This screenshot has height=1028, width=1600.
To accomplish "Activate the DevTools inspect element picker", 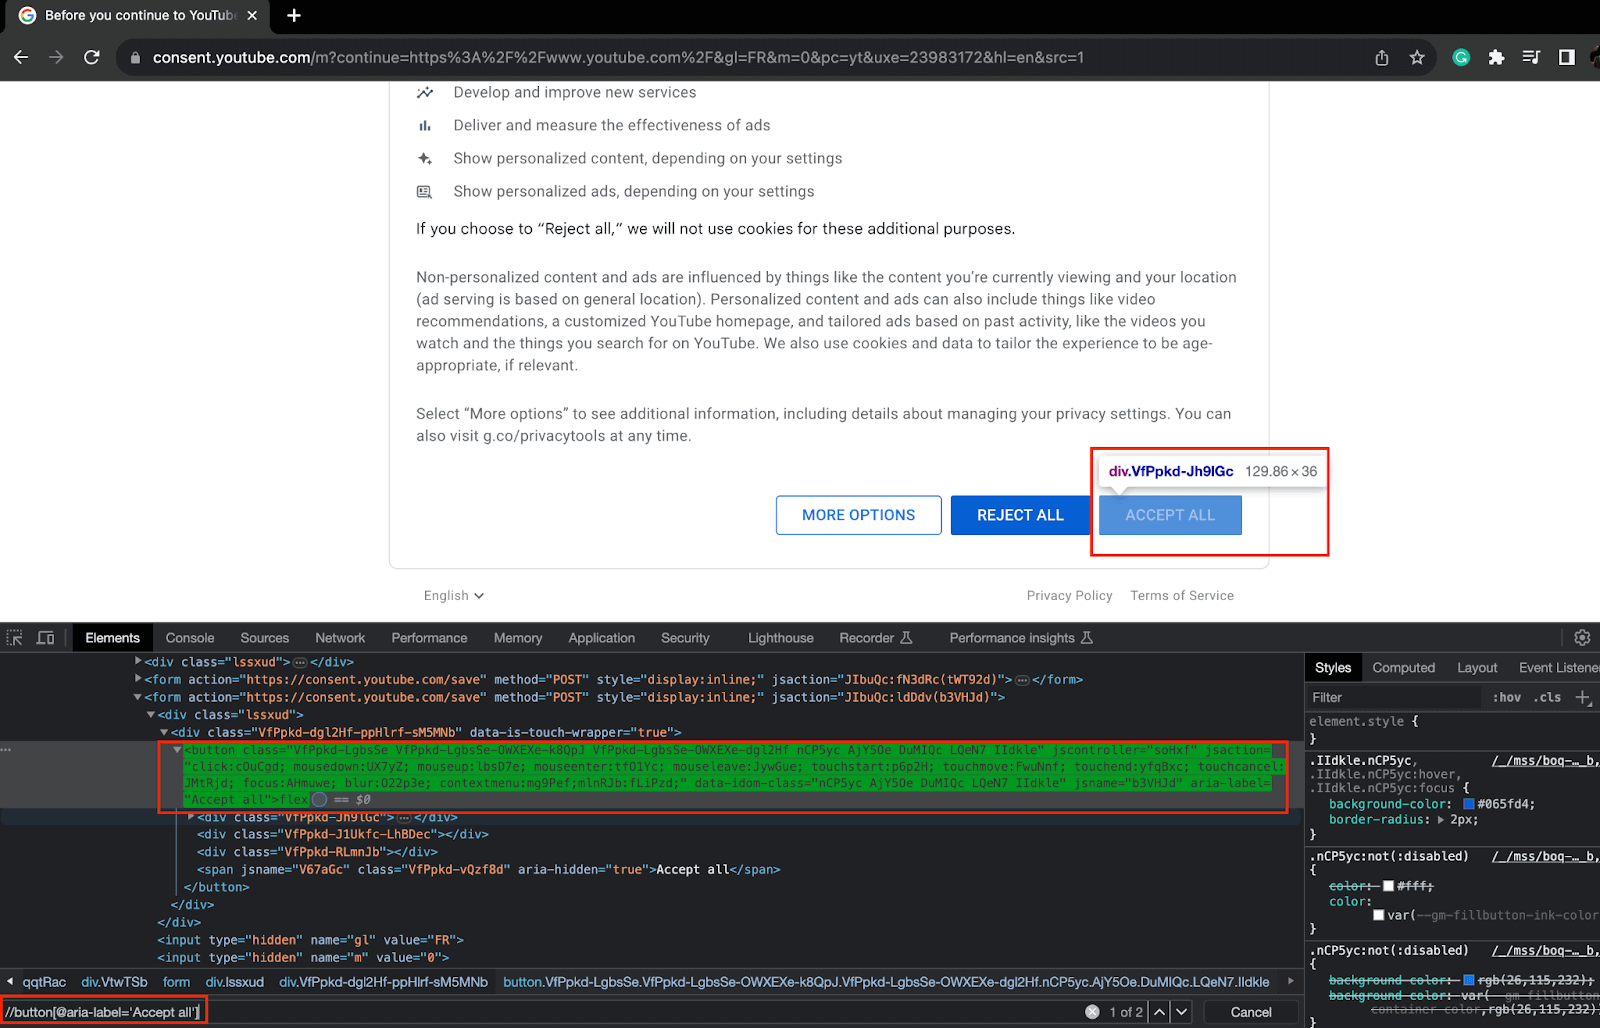I will tap(15, 637).
